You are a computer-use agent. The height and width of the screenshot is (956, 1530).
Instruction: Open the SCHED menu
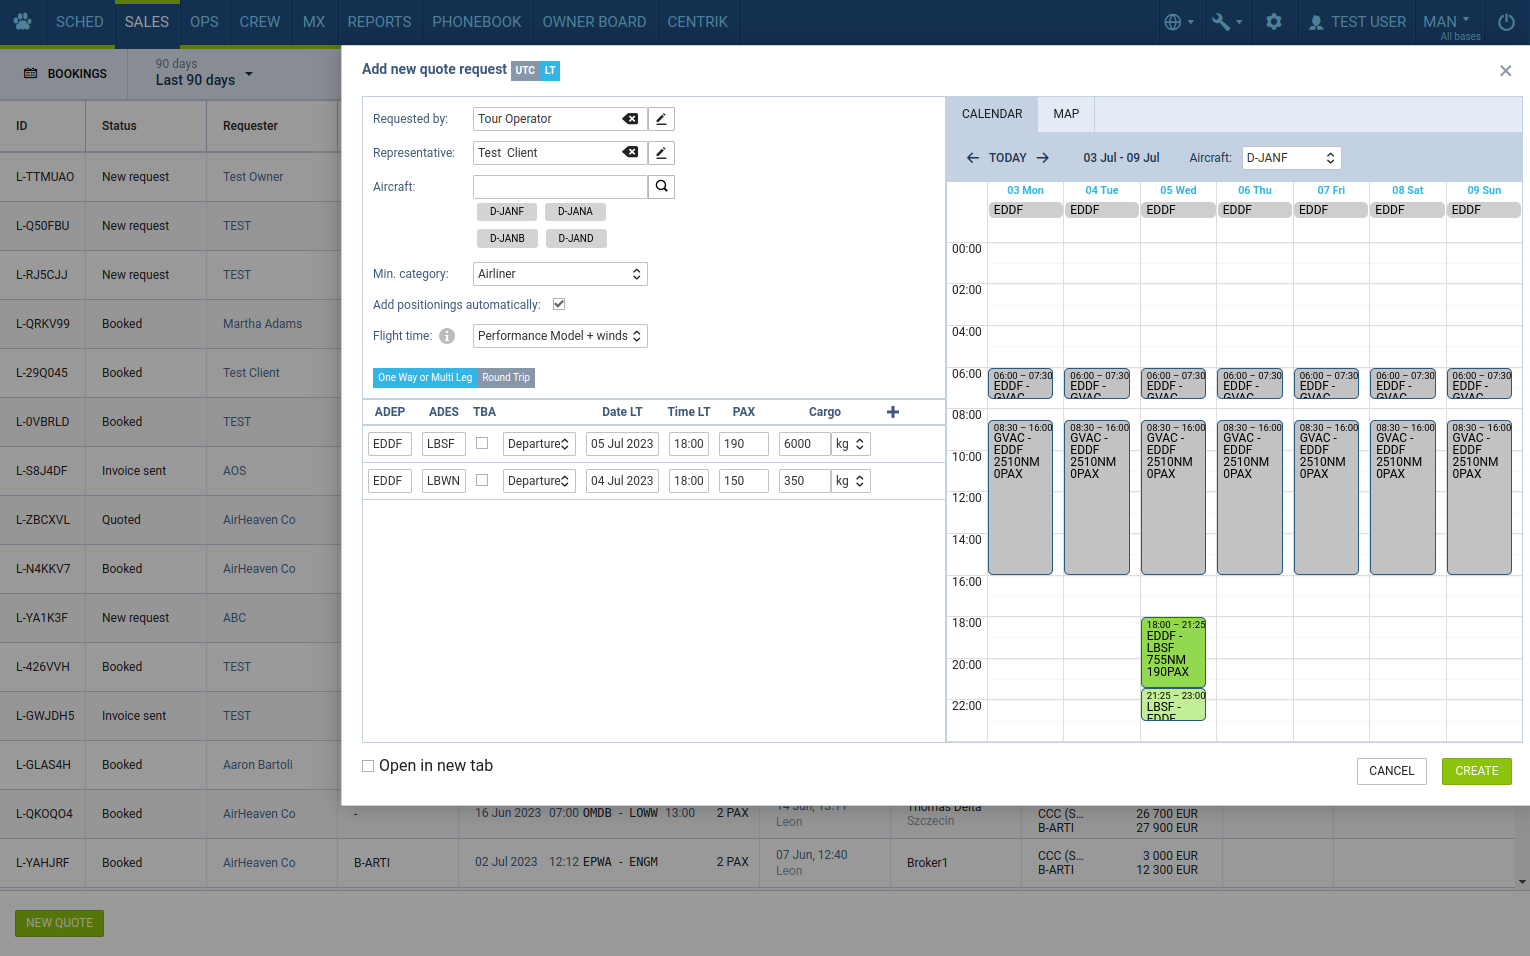pyautogui.click(x=80, y=22)
